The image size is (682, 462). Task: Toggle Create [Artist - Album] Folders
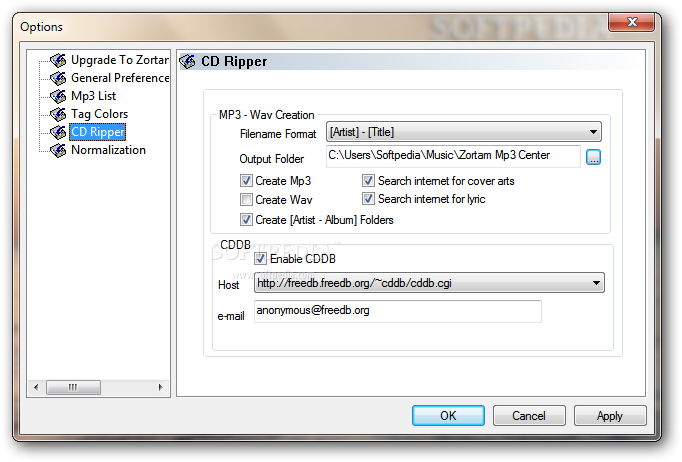(x=246, y=220)
